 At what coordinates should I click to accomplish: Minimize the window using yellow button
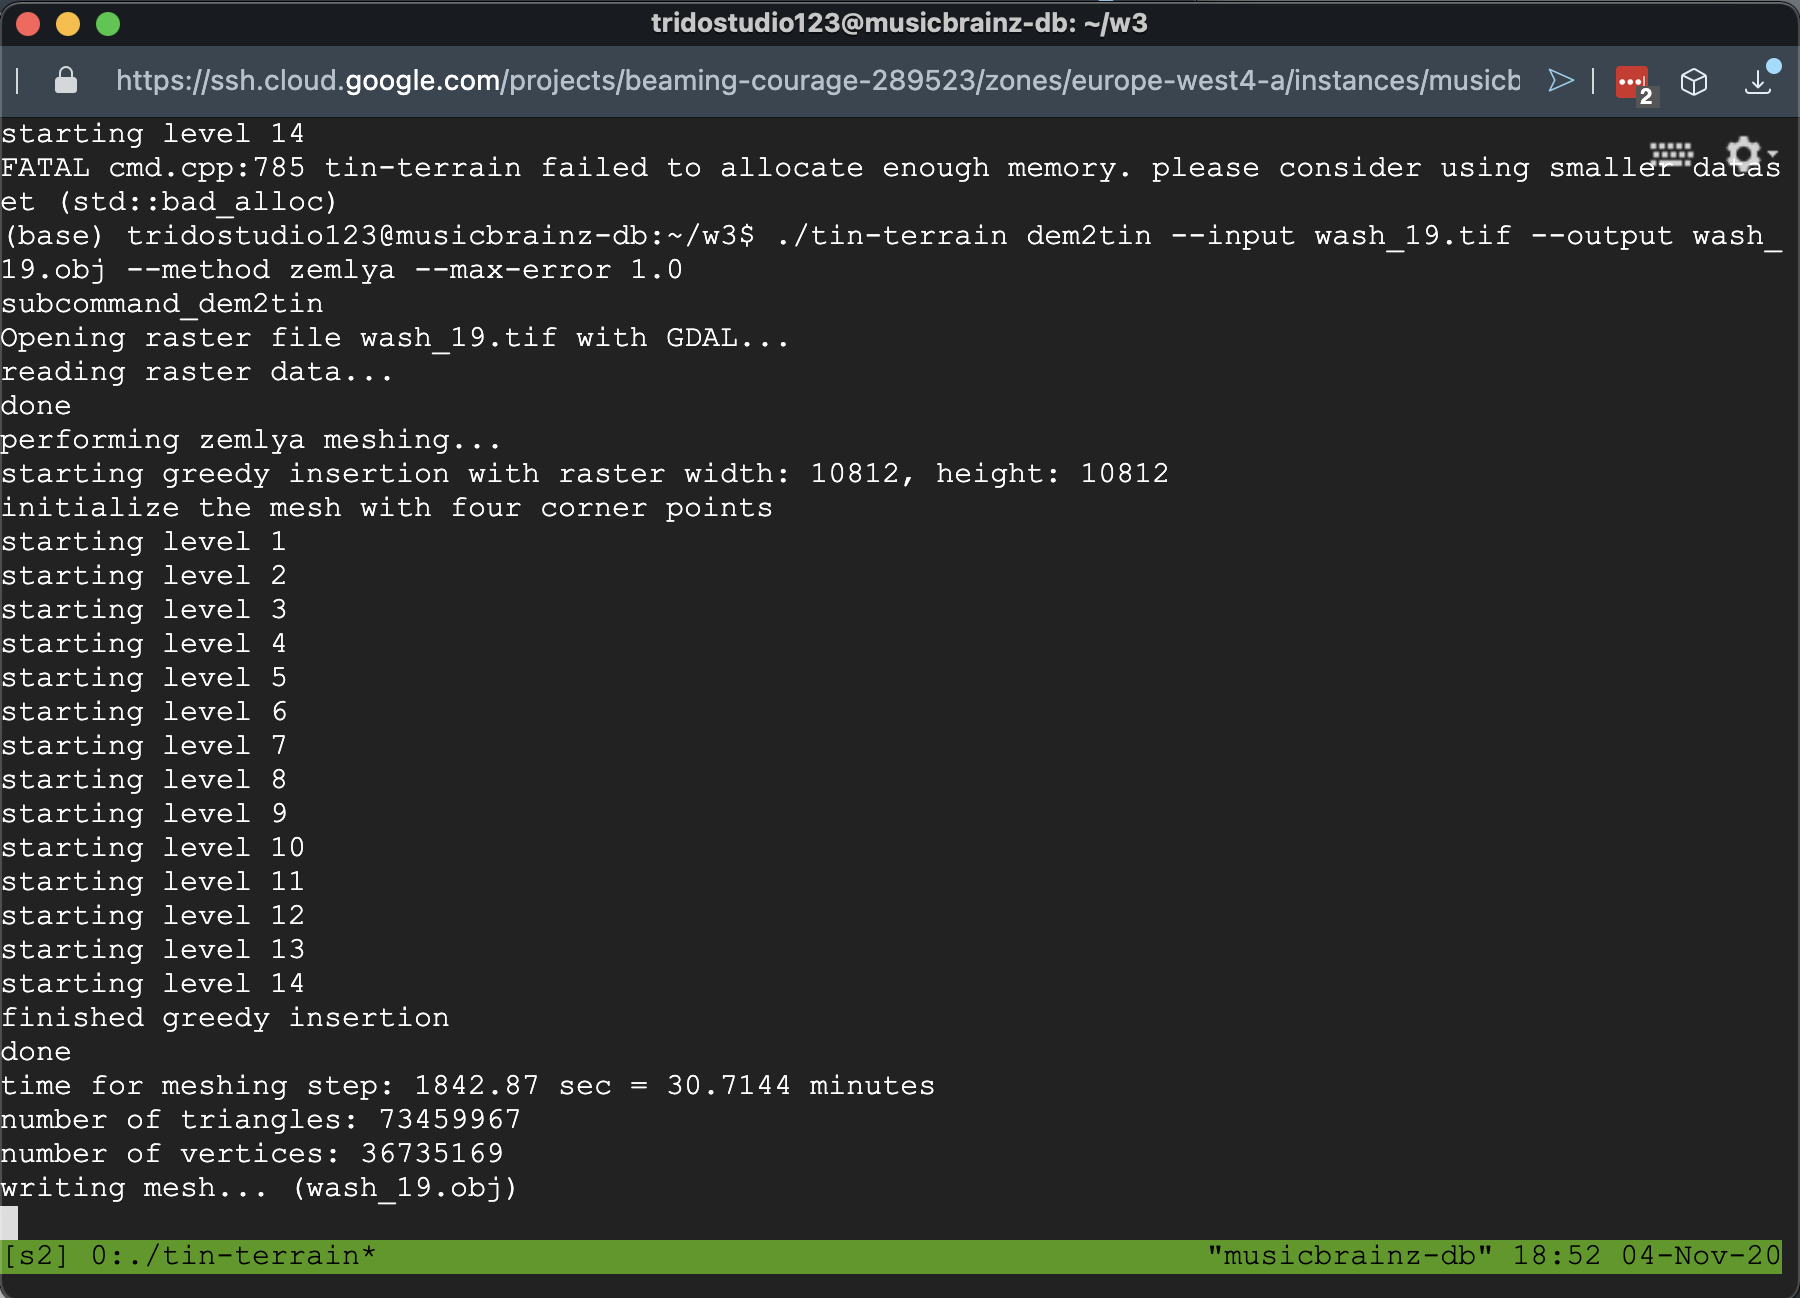click(68, 24)
